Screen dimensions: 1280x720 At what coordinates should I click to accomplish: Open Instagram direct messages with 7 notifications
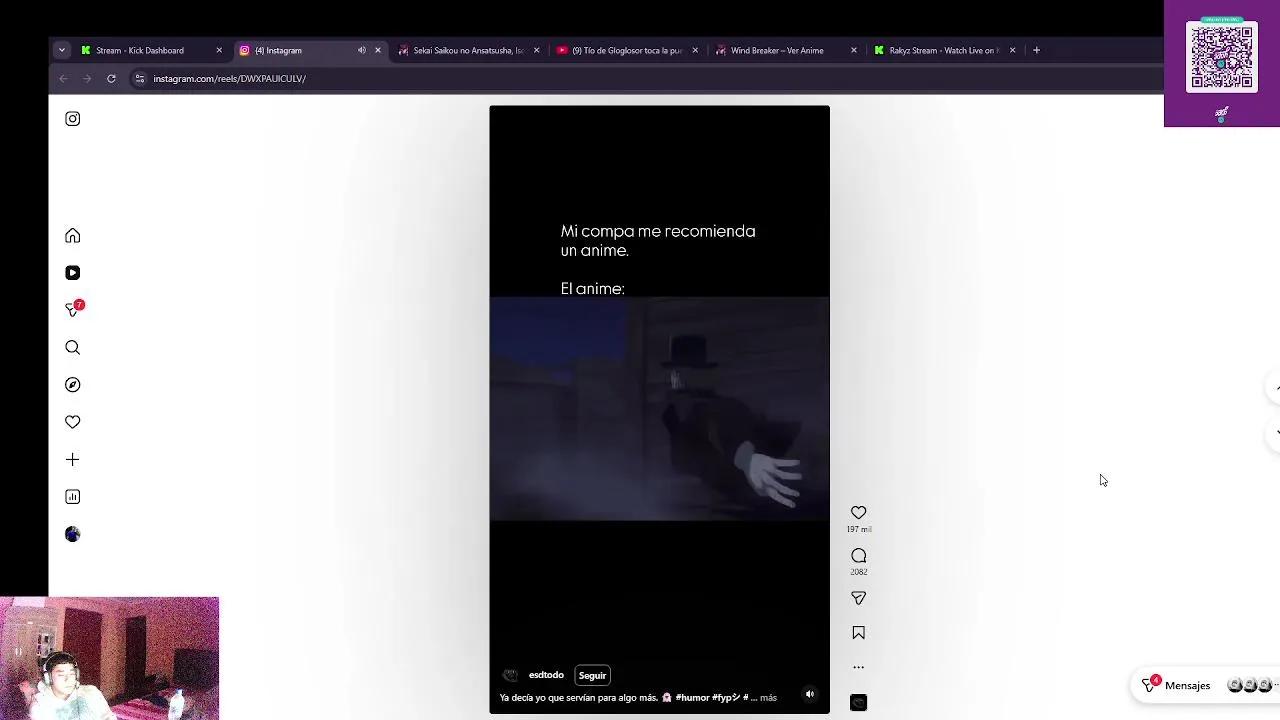click(72, 310)
